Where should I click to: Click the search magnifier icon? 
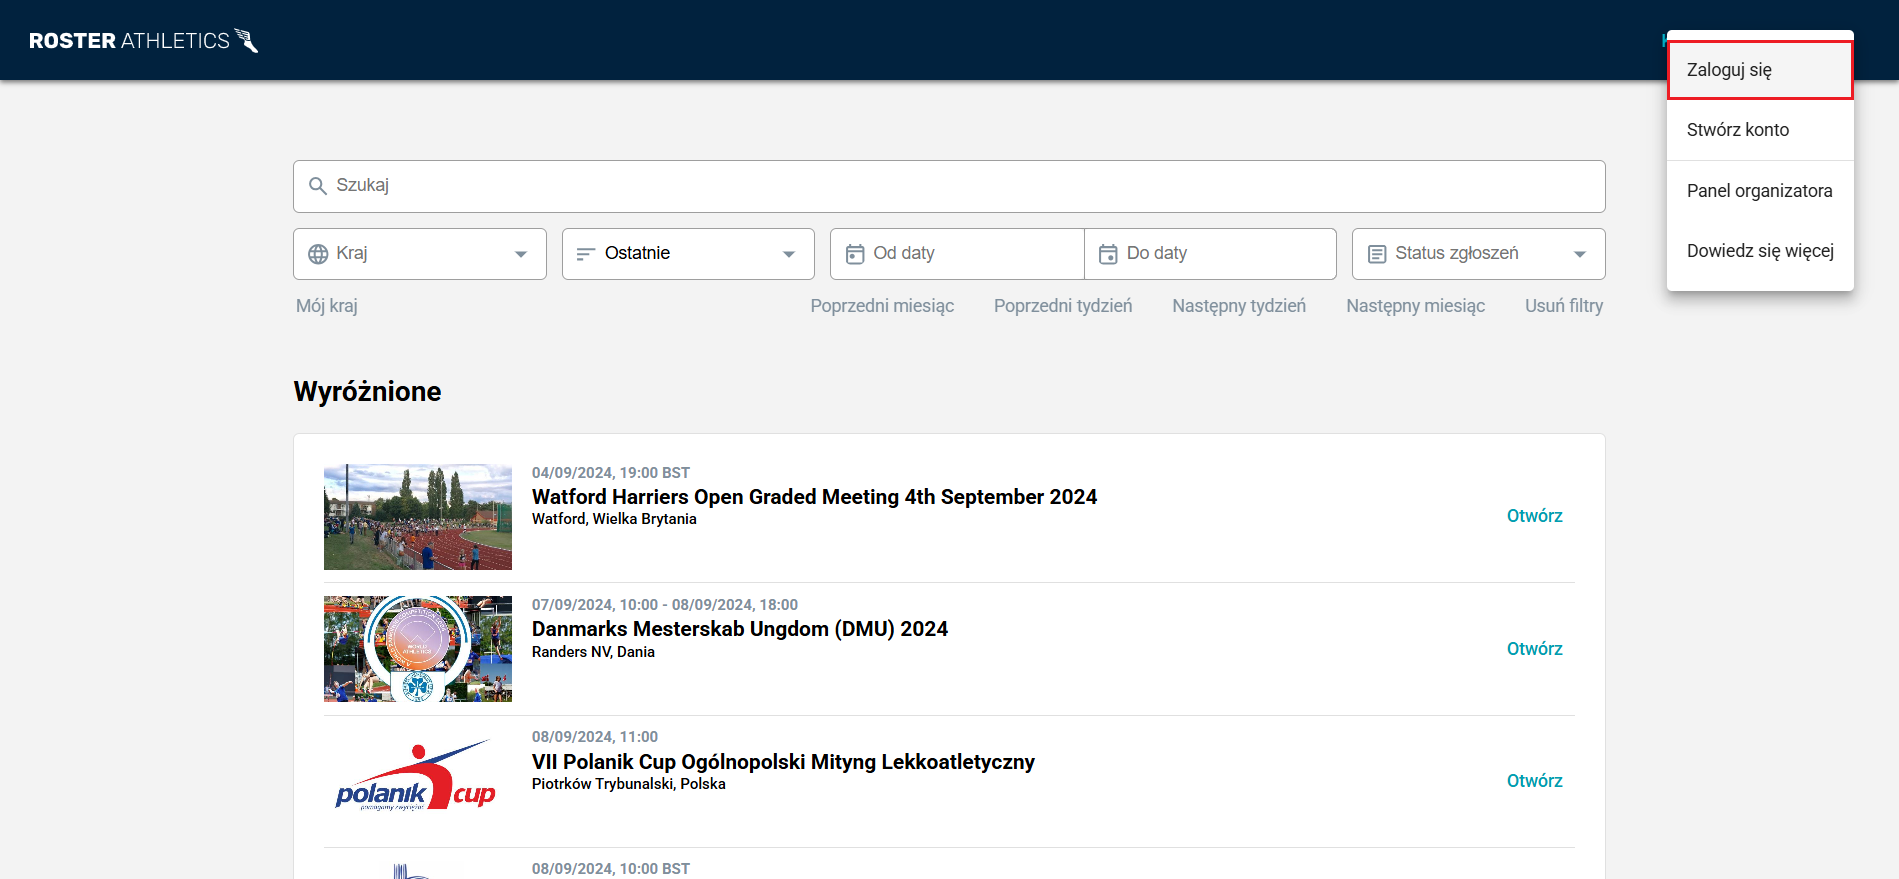point(318,186)
